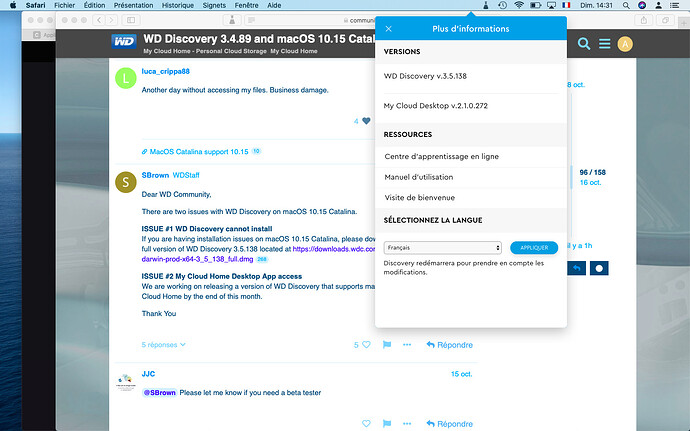Open the Wi-Fi status menu
Screen dimensions: 690x431
click(x=519, y=5)
